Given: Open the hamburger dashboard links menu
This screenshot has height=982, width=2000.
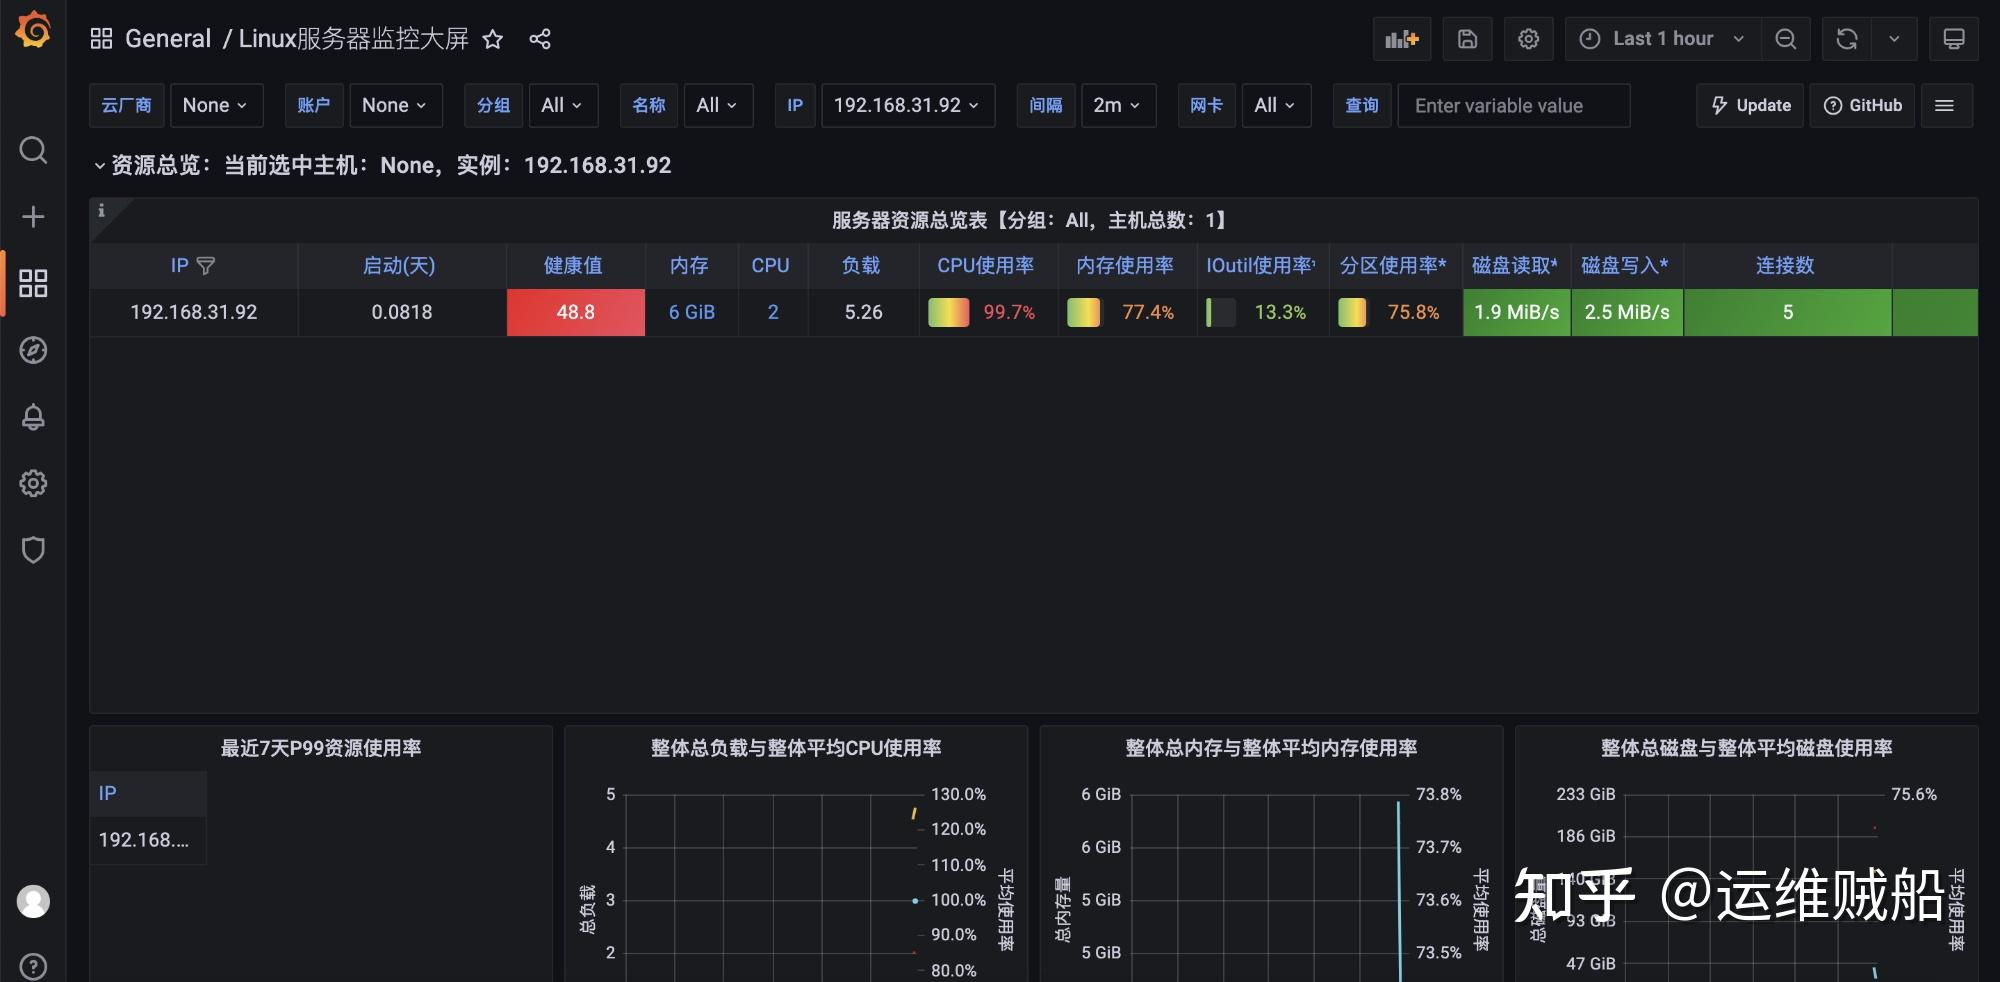Looking at the screenshot, I should coord(1944,105).
